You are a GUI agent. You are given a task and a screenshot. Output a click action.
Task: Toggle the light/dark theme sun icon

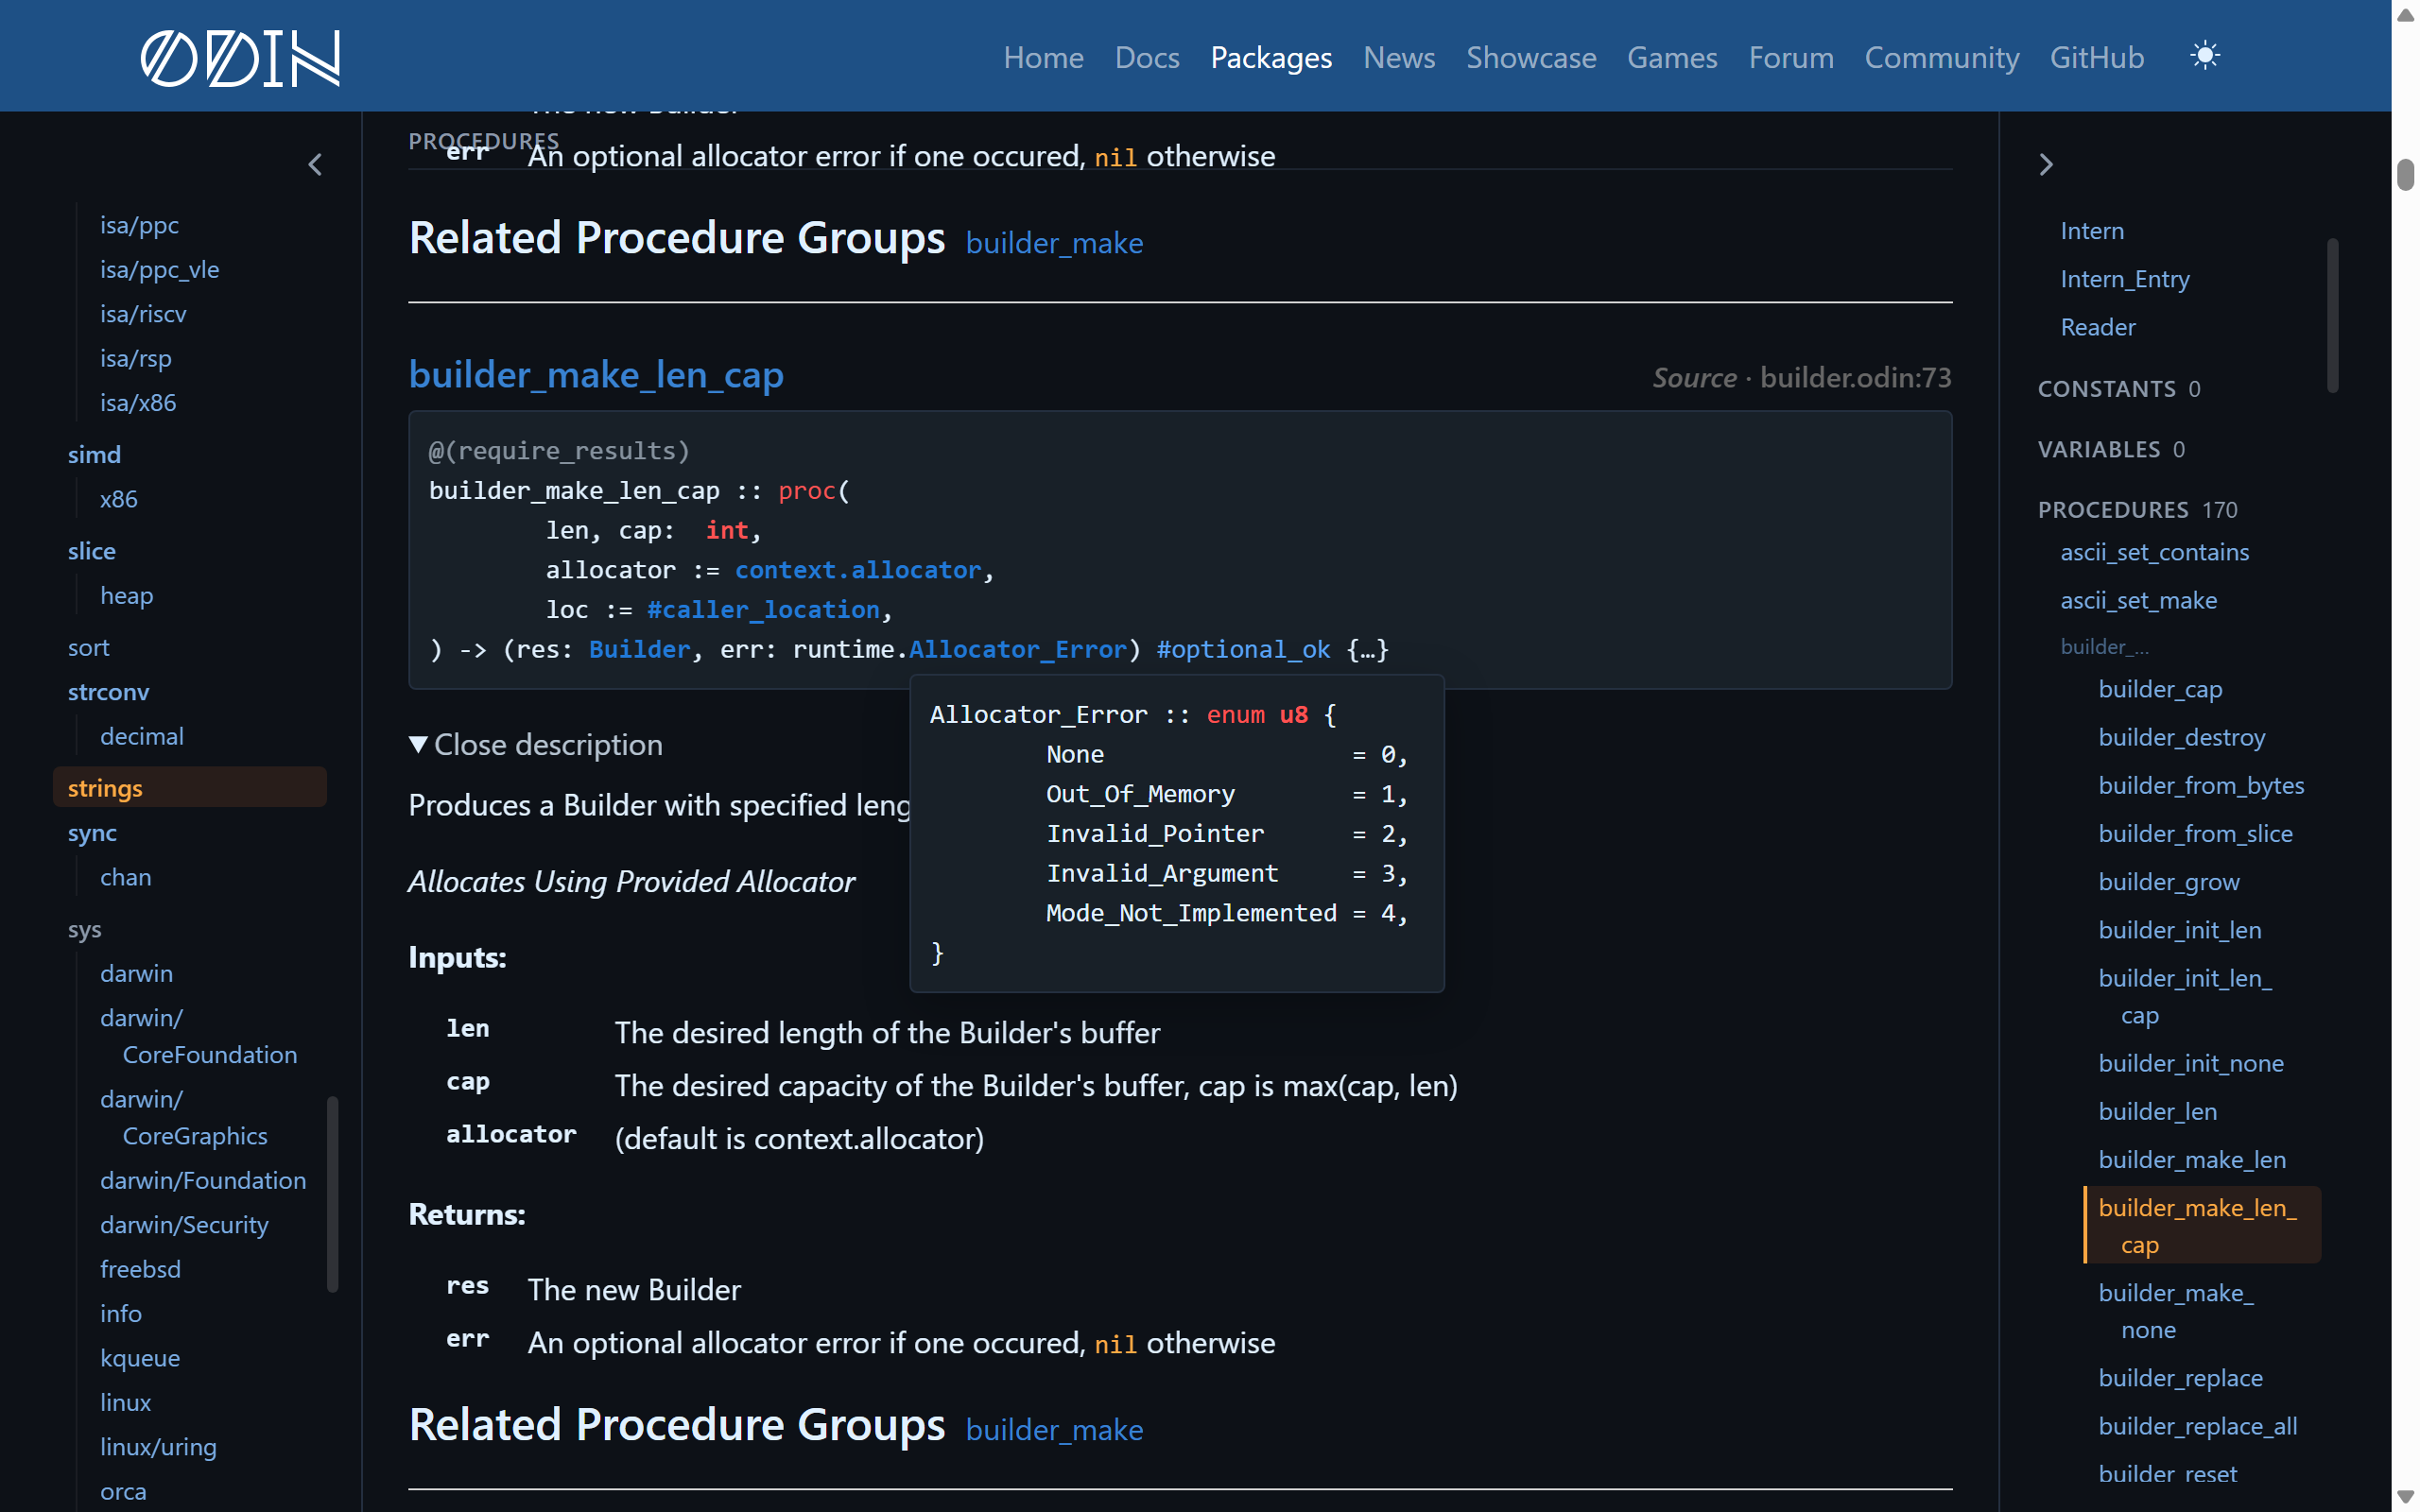point(2204,56)
